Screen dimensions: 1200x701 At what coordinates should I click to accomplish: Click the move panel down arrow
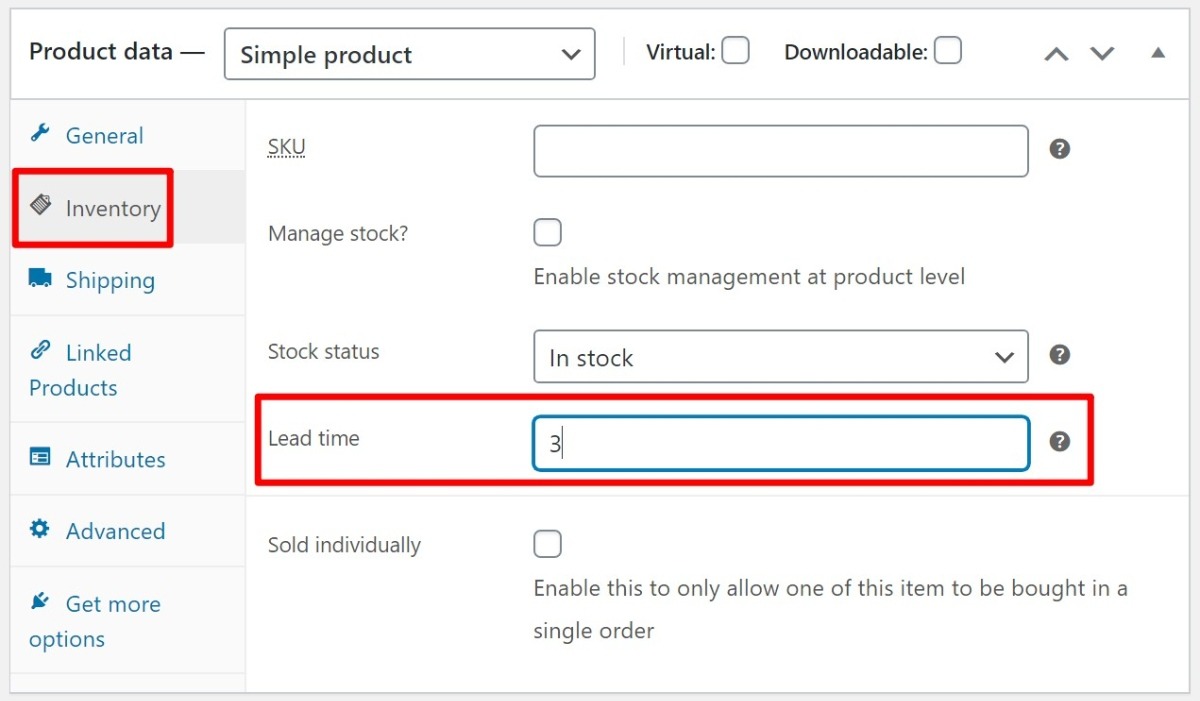coord(1102,54)
